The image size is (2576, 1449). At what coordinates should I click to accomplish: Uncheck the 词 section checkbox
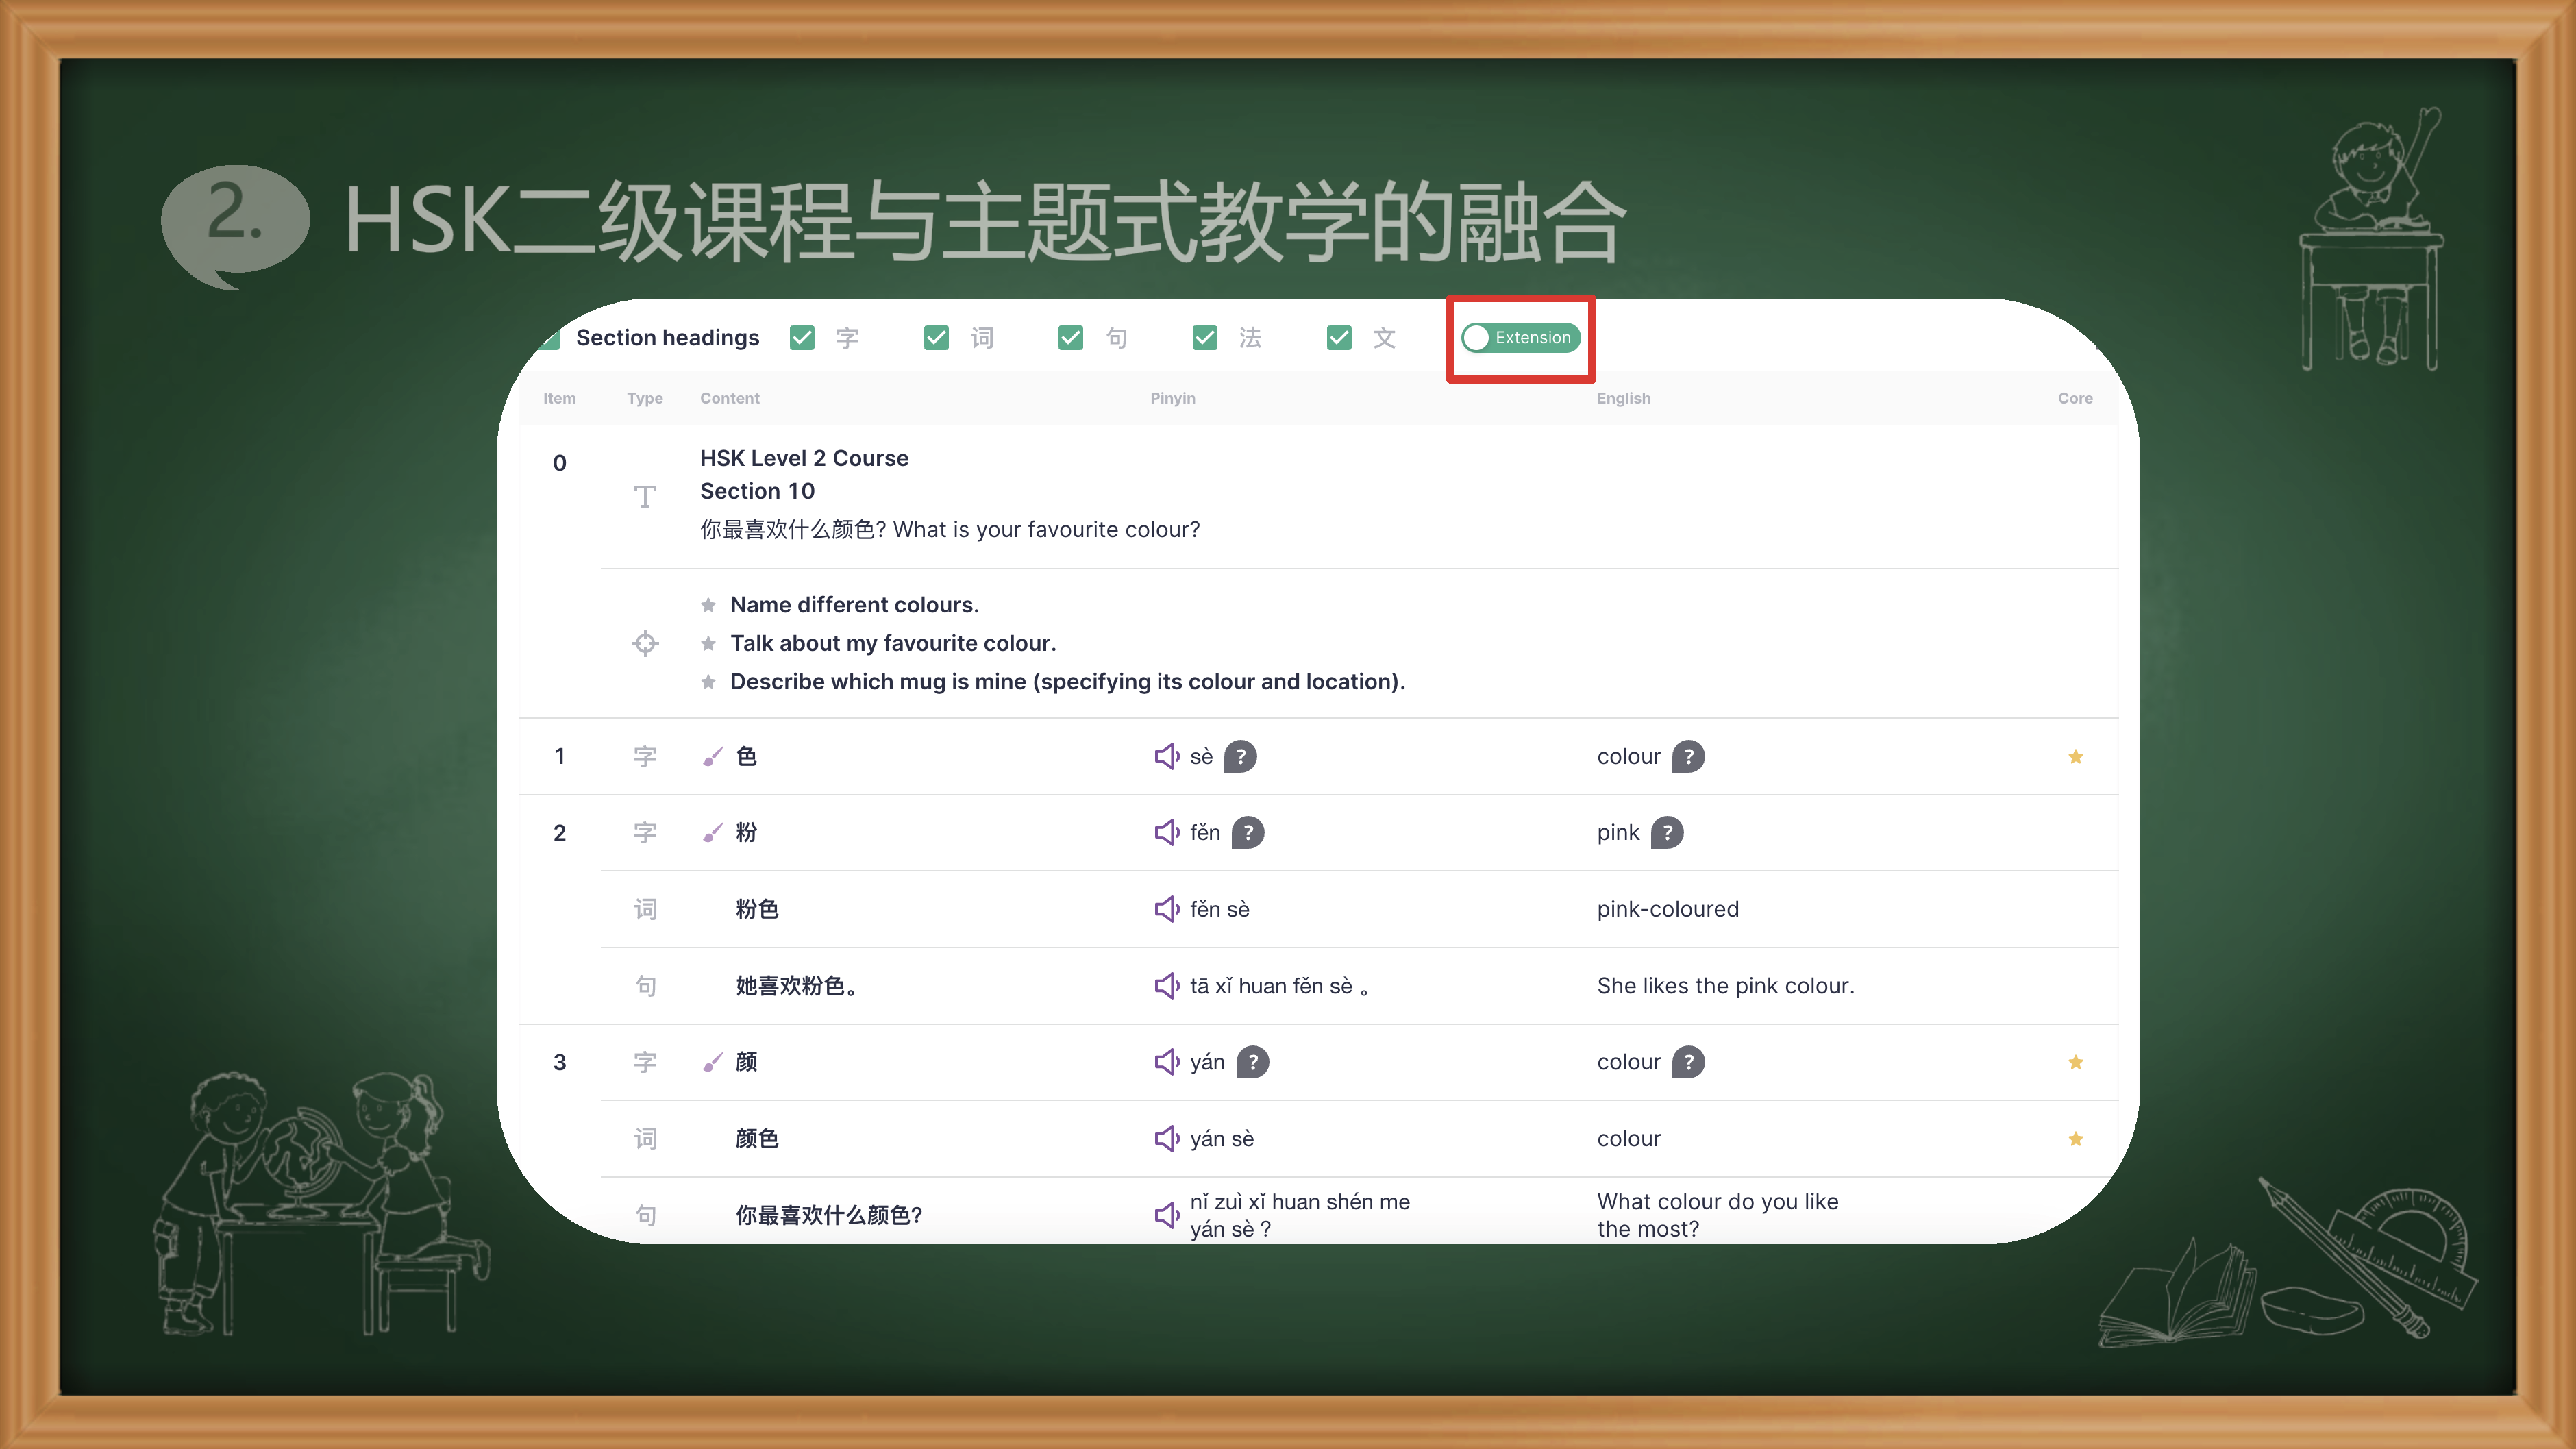pyautogui.click(x=936, y=338)
